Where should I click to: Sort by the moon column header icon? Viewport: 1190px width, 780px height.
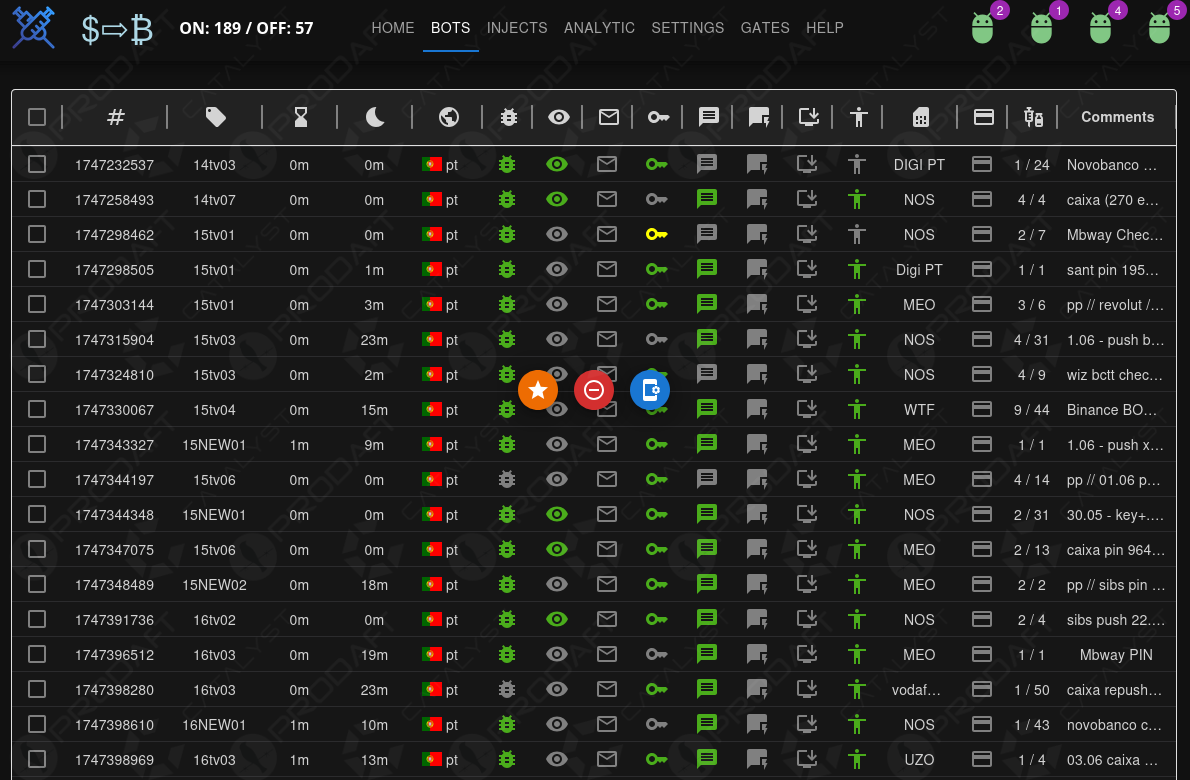pos(375,117)
